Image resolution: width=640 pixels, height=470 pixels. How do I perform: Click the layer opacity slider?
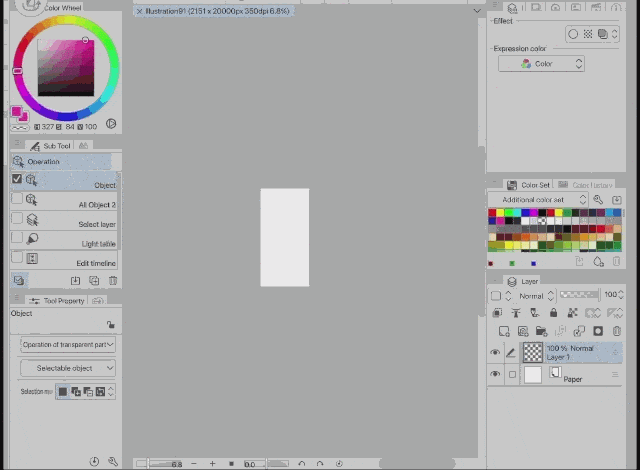click(580, 295)
